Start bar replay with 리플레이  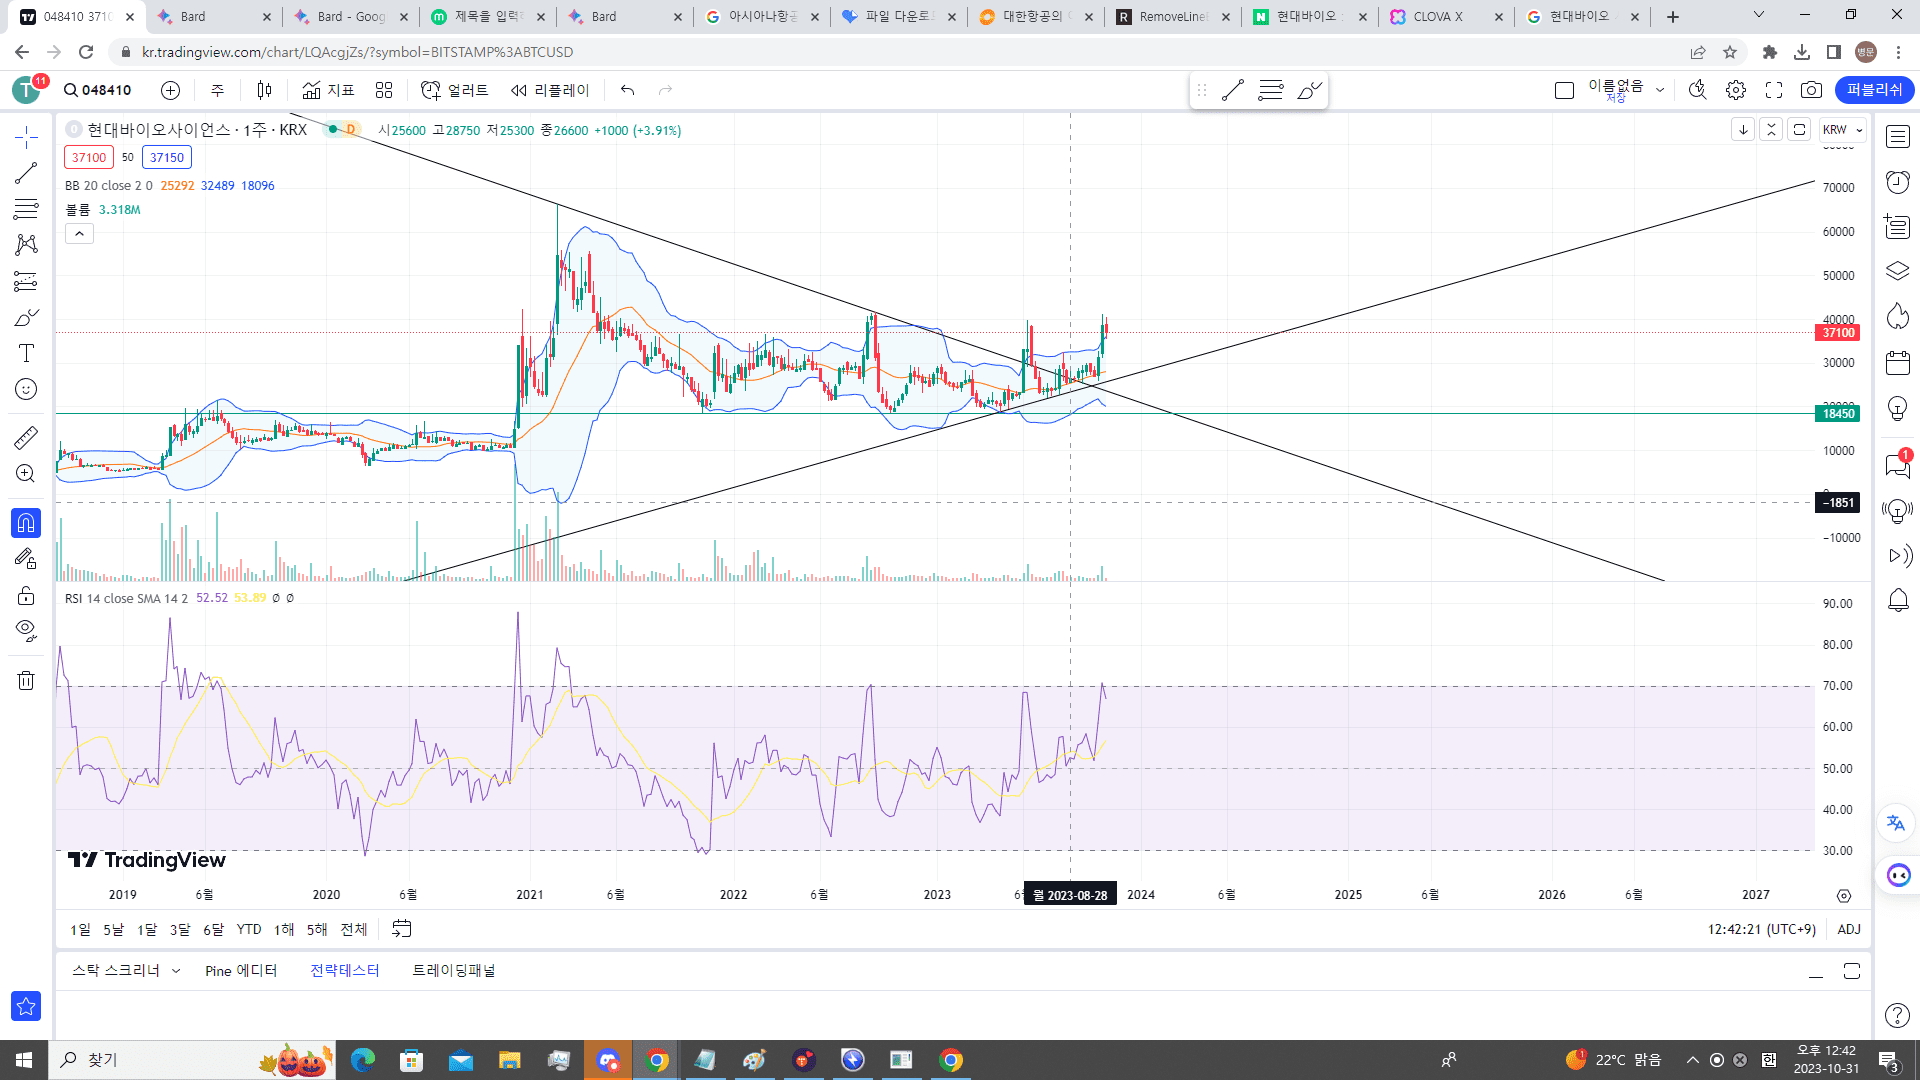point(550,90)
